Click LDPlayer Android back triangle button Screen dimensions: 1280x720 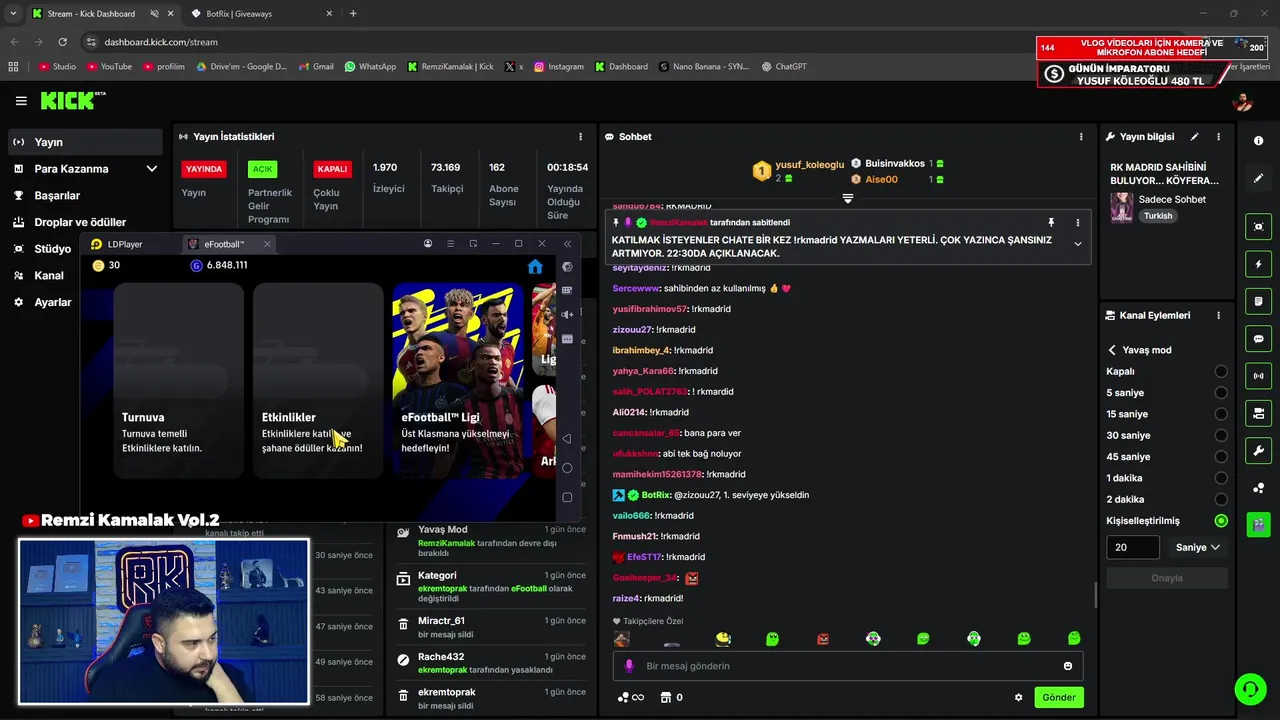click(567, 438)
